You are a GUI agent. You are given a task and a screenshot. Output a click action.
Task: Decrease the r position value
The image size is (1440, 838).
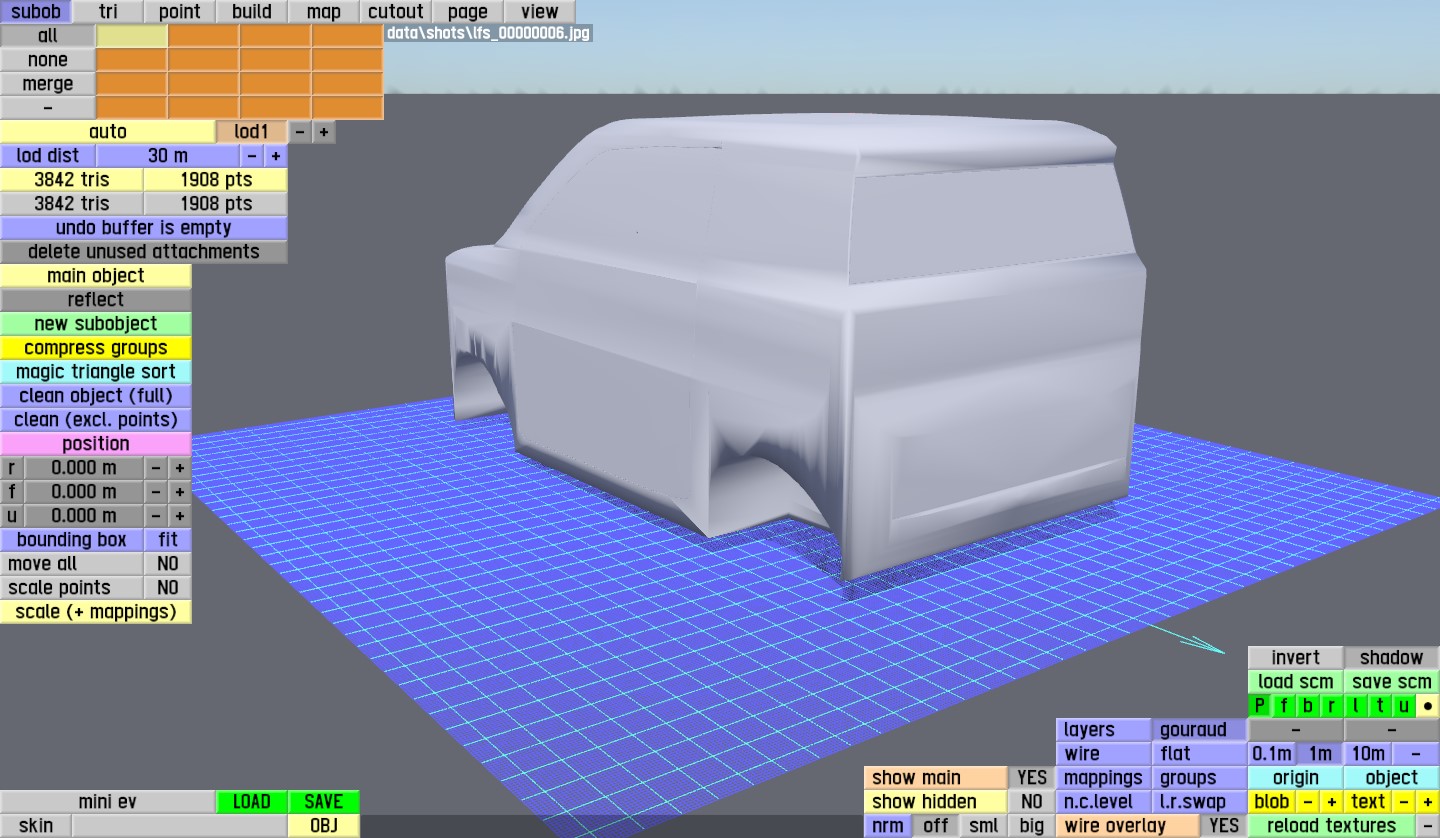click(x=156, y=468)
